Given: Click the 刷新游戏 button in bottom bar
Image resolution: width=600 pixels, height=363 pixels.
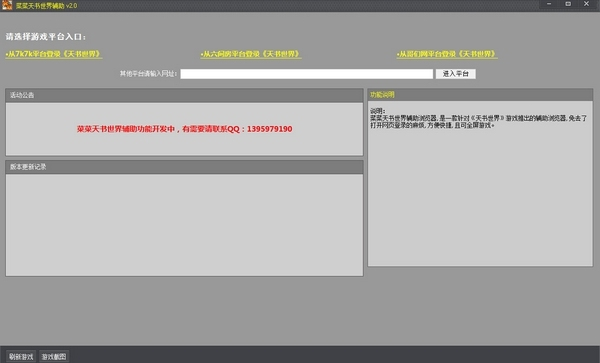Looking at the screenshot, I should click(21, 356).
